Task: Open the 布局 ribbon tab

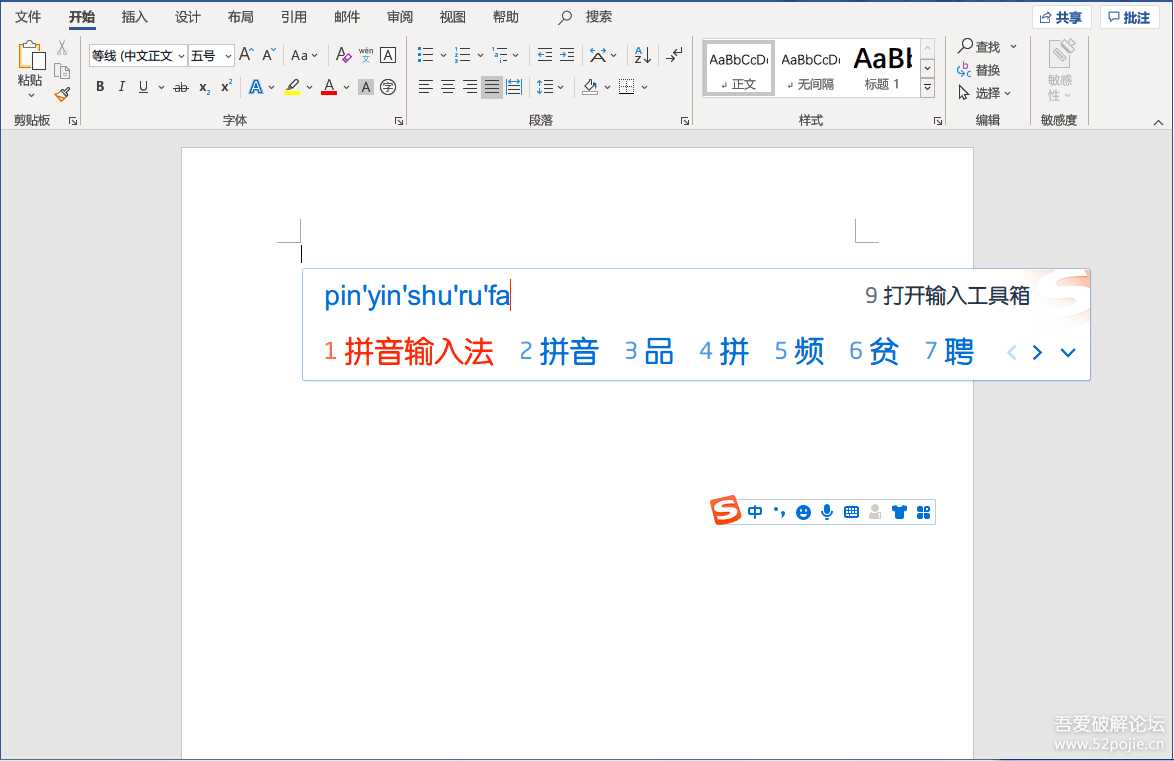Action: pyautogui.click(x=240, y=17)
